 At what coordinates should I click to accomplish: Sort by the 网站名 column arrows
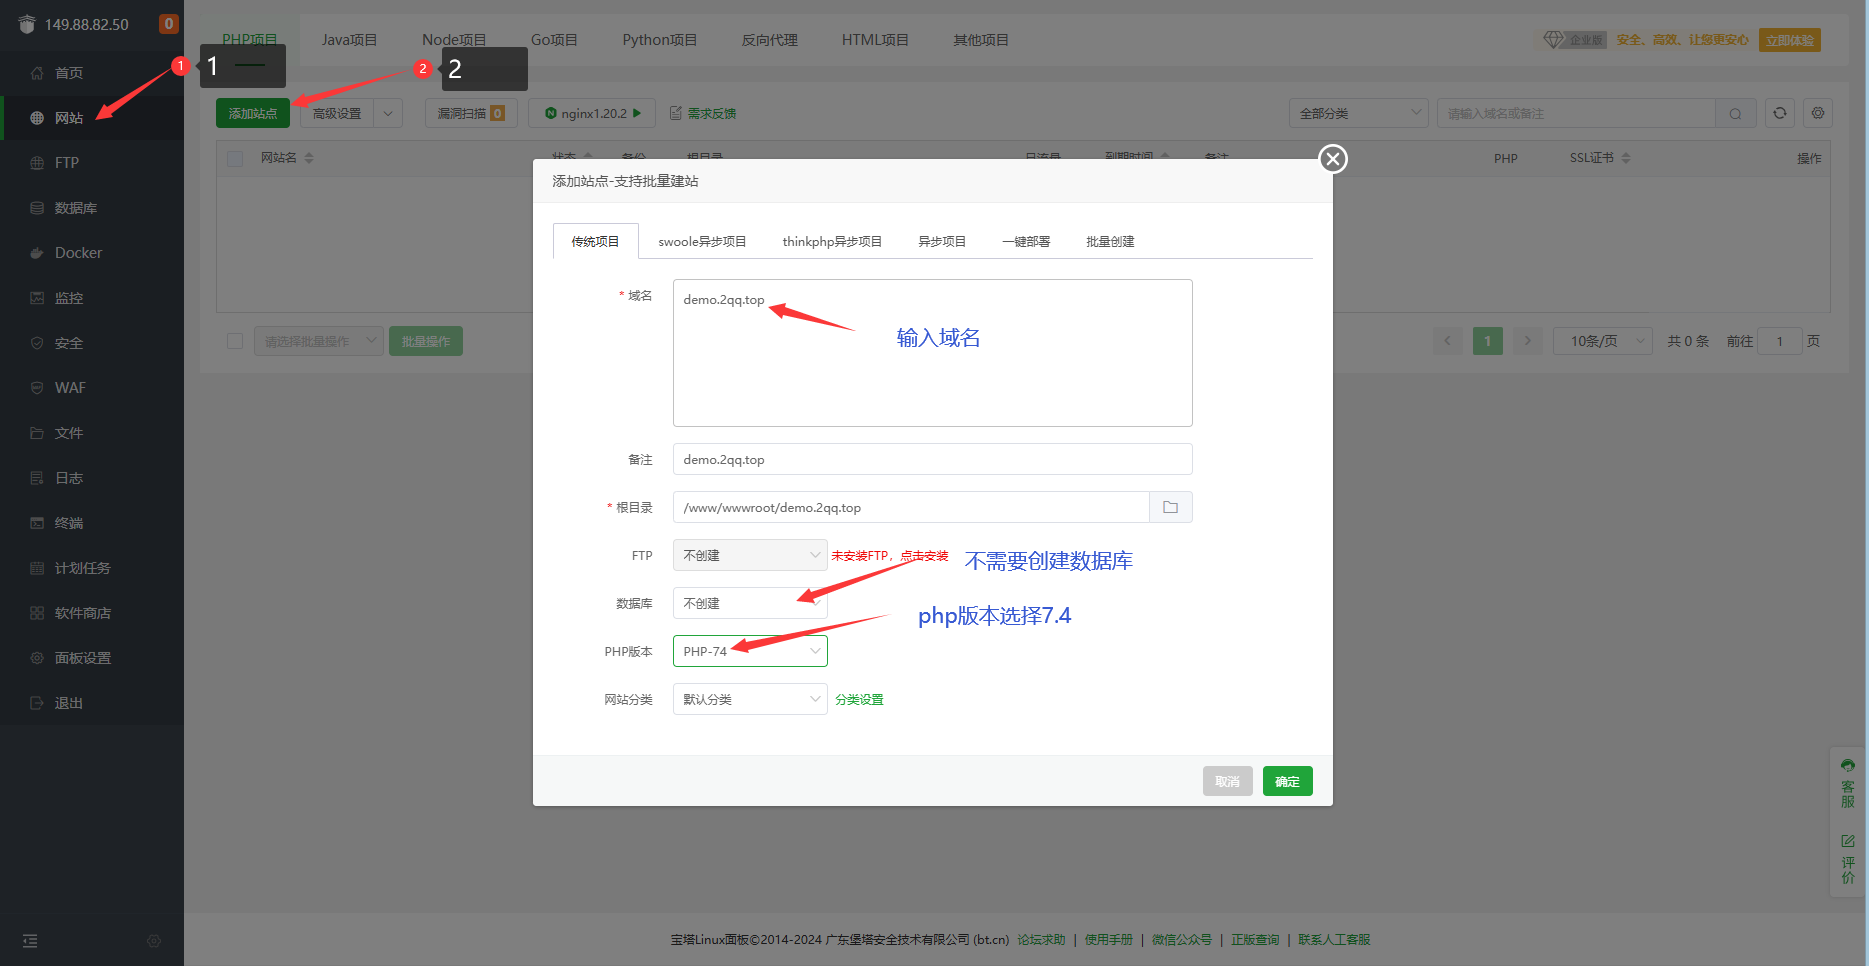(x=309, y=158)
